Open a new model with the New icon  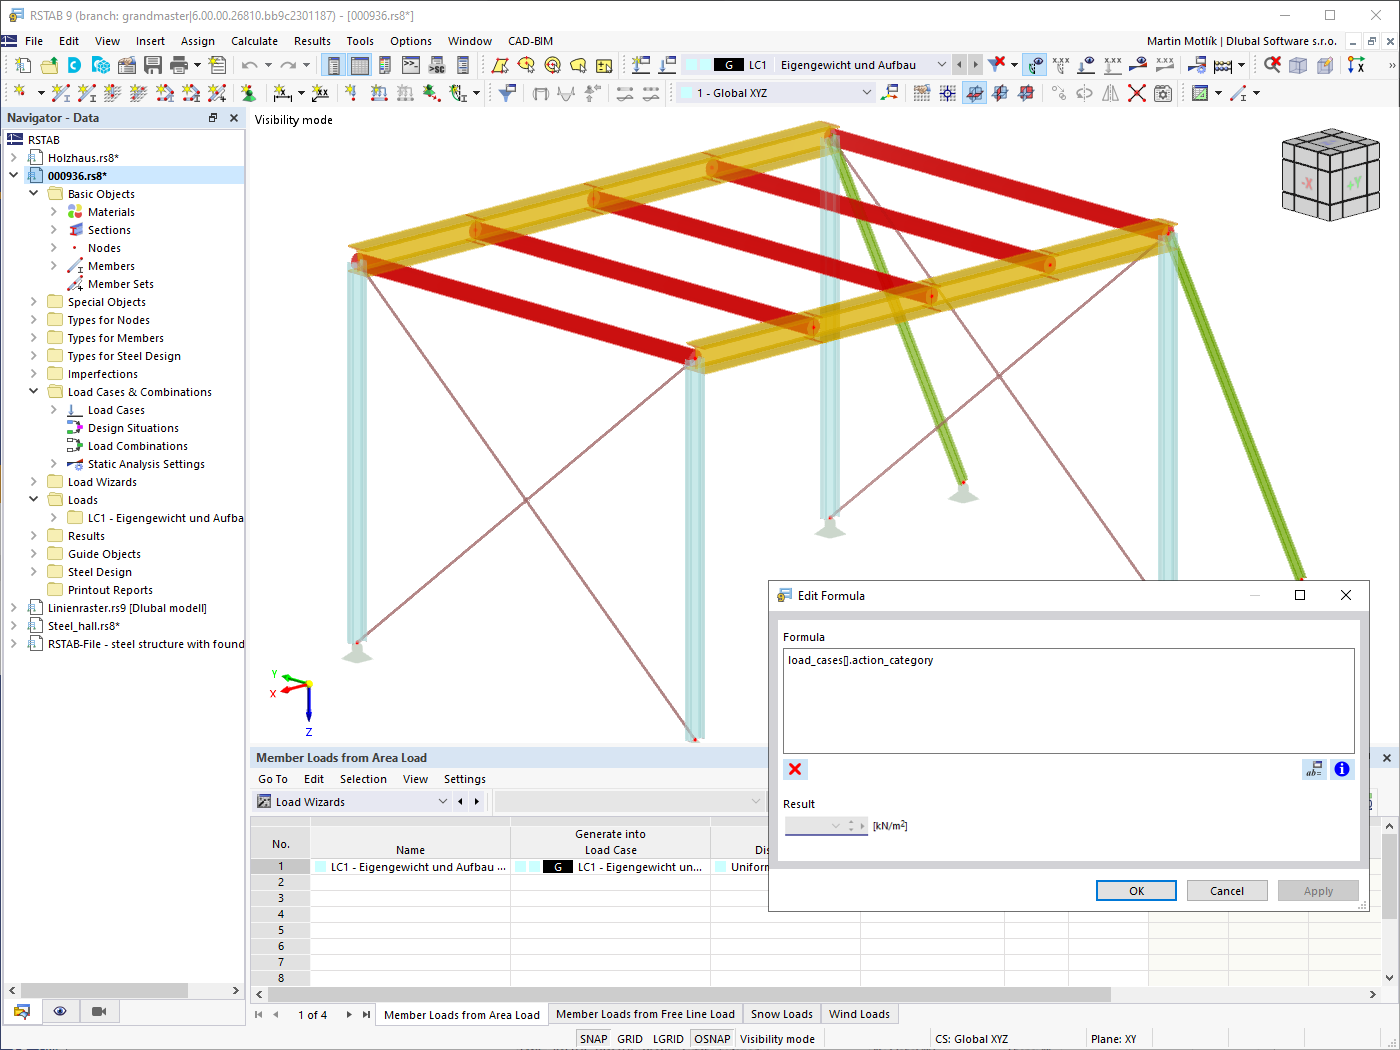click(22, 64)
